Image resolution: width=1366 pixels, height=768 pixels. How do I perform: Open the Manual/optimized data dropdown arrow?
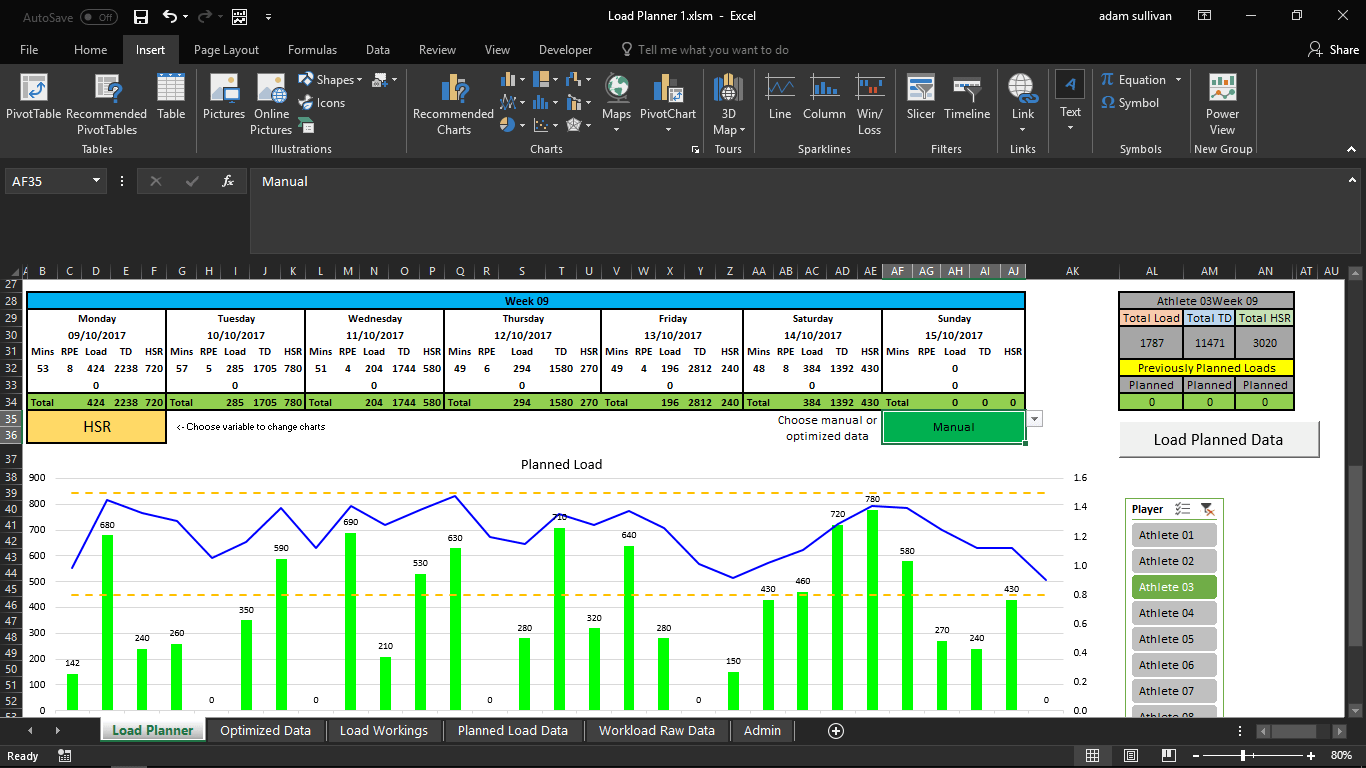(1035, 419)
